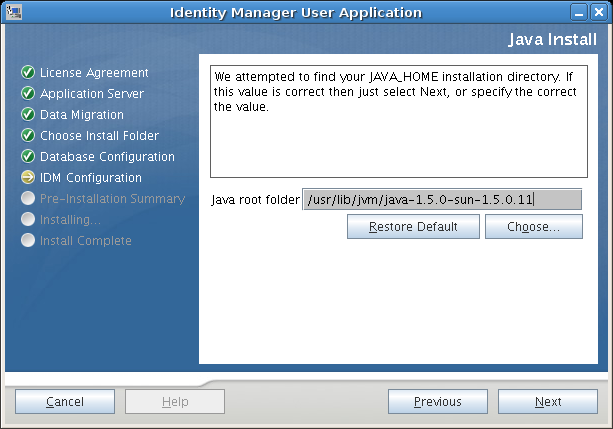Open the window menu icon in title bar
The width and height of the screenshot is (613, 429).
12,12
